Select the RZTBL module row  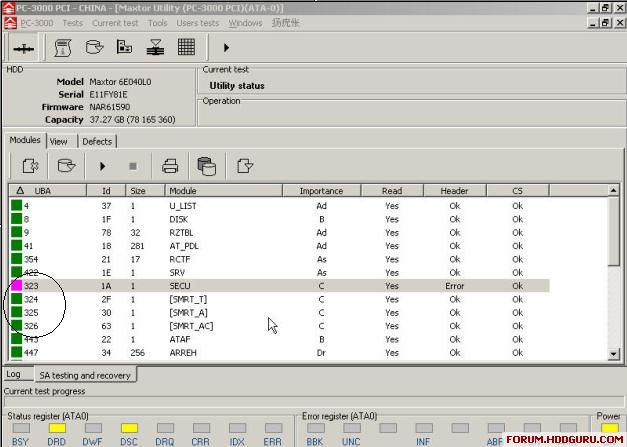tap(279, 233)
